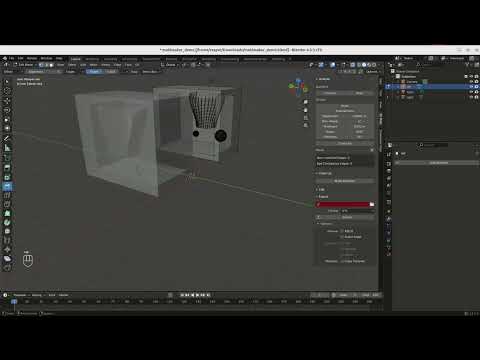Open the Keying dropdown in timeline

pyautogui.click(x=37, y=295)
